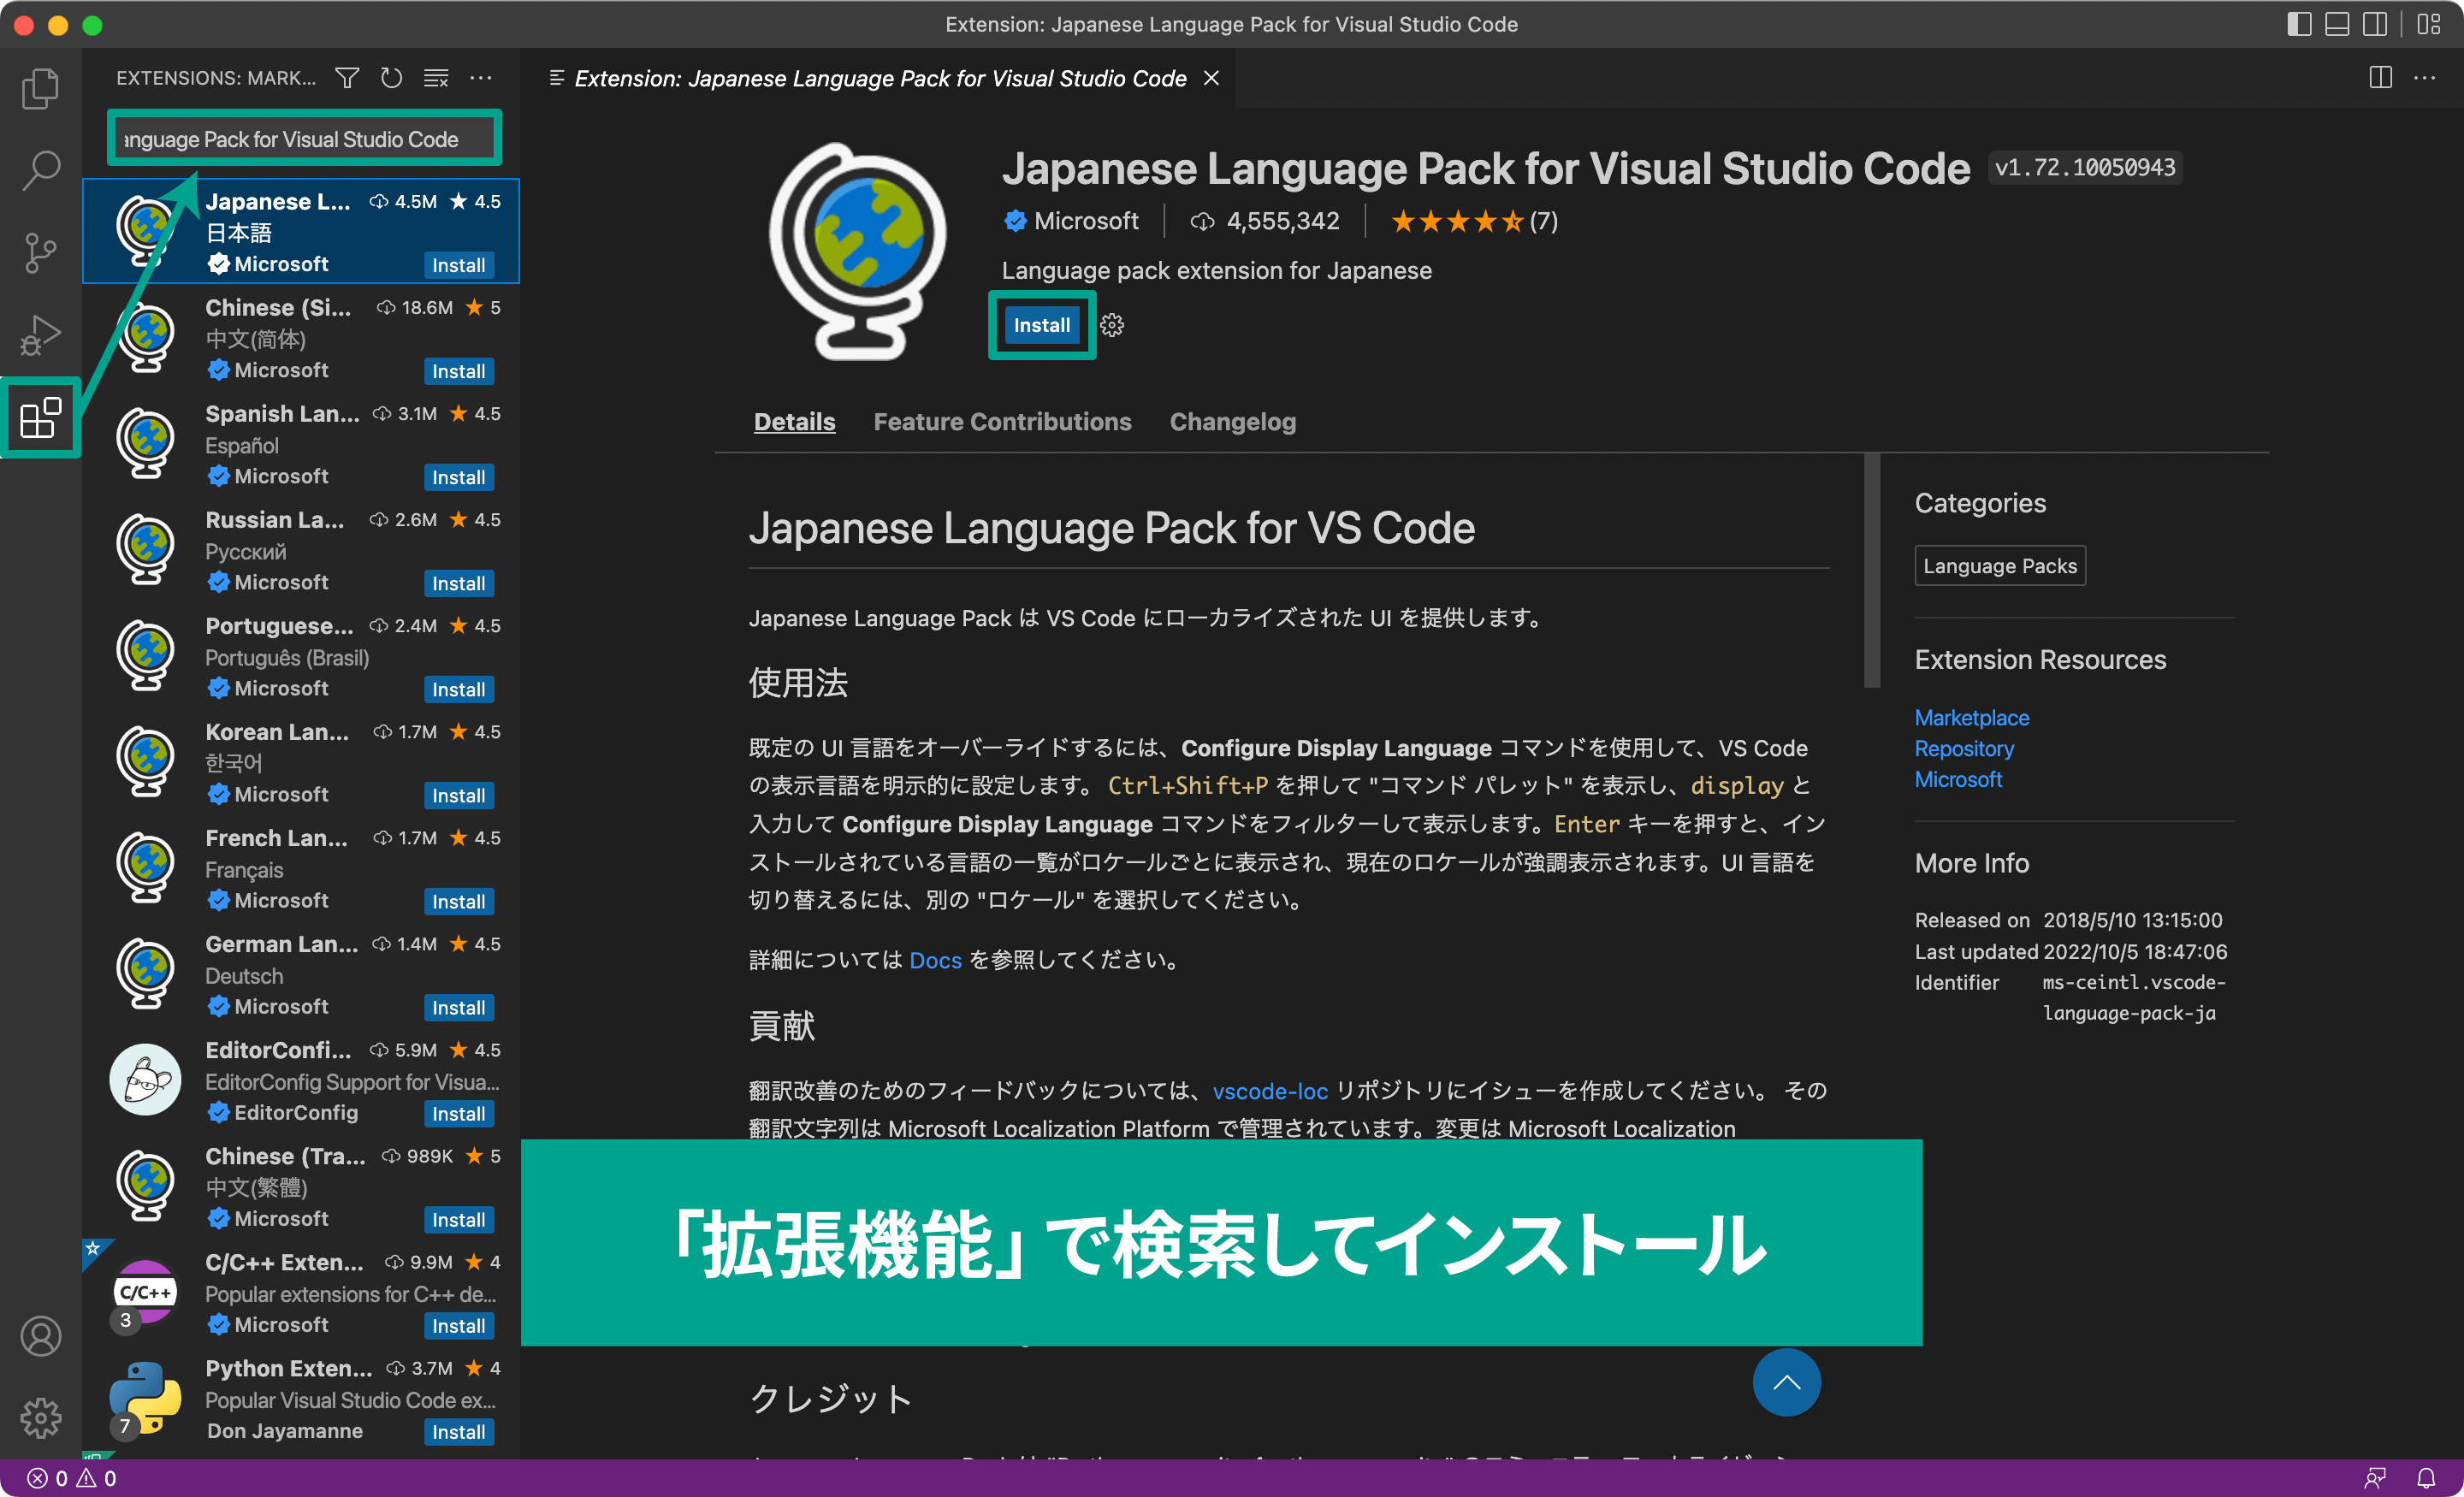Install the Portuguese Language Pack from list
The width and height of the screenshot is (2464, 1497).
click(x=458, y=689)
